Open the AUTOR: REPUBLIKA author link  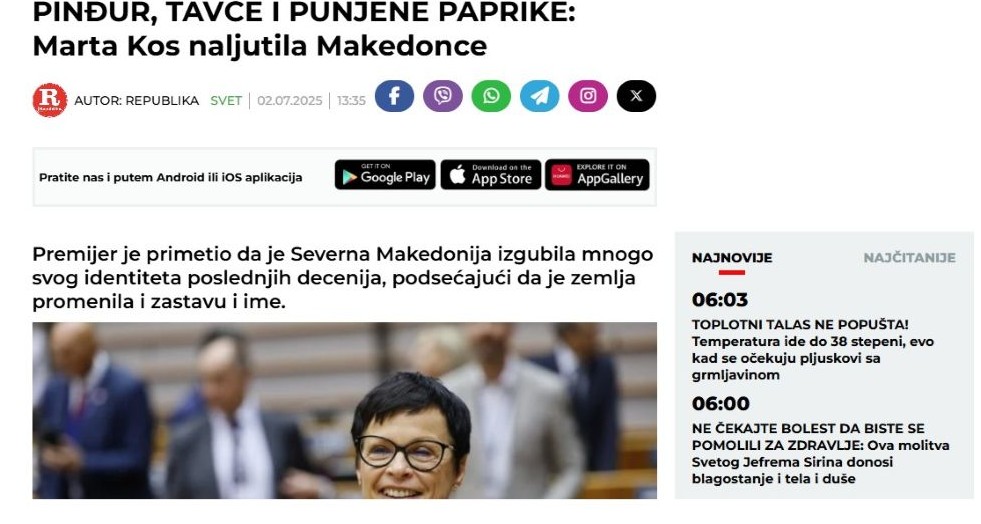tap(136, 101)
